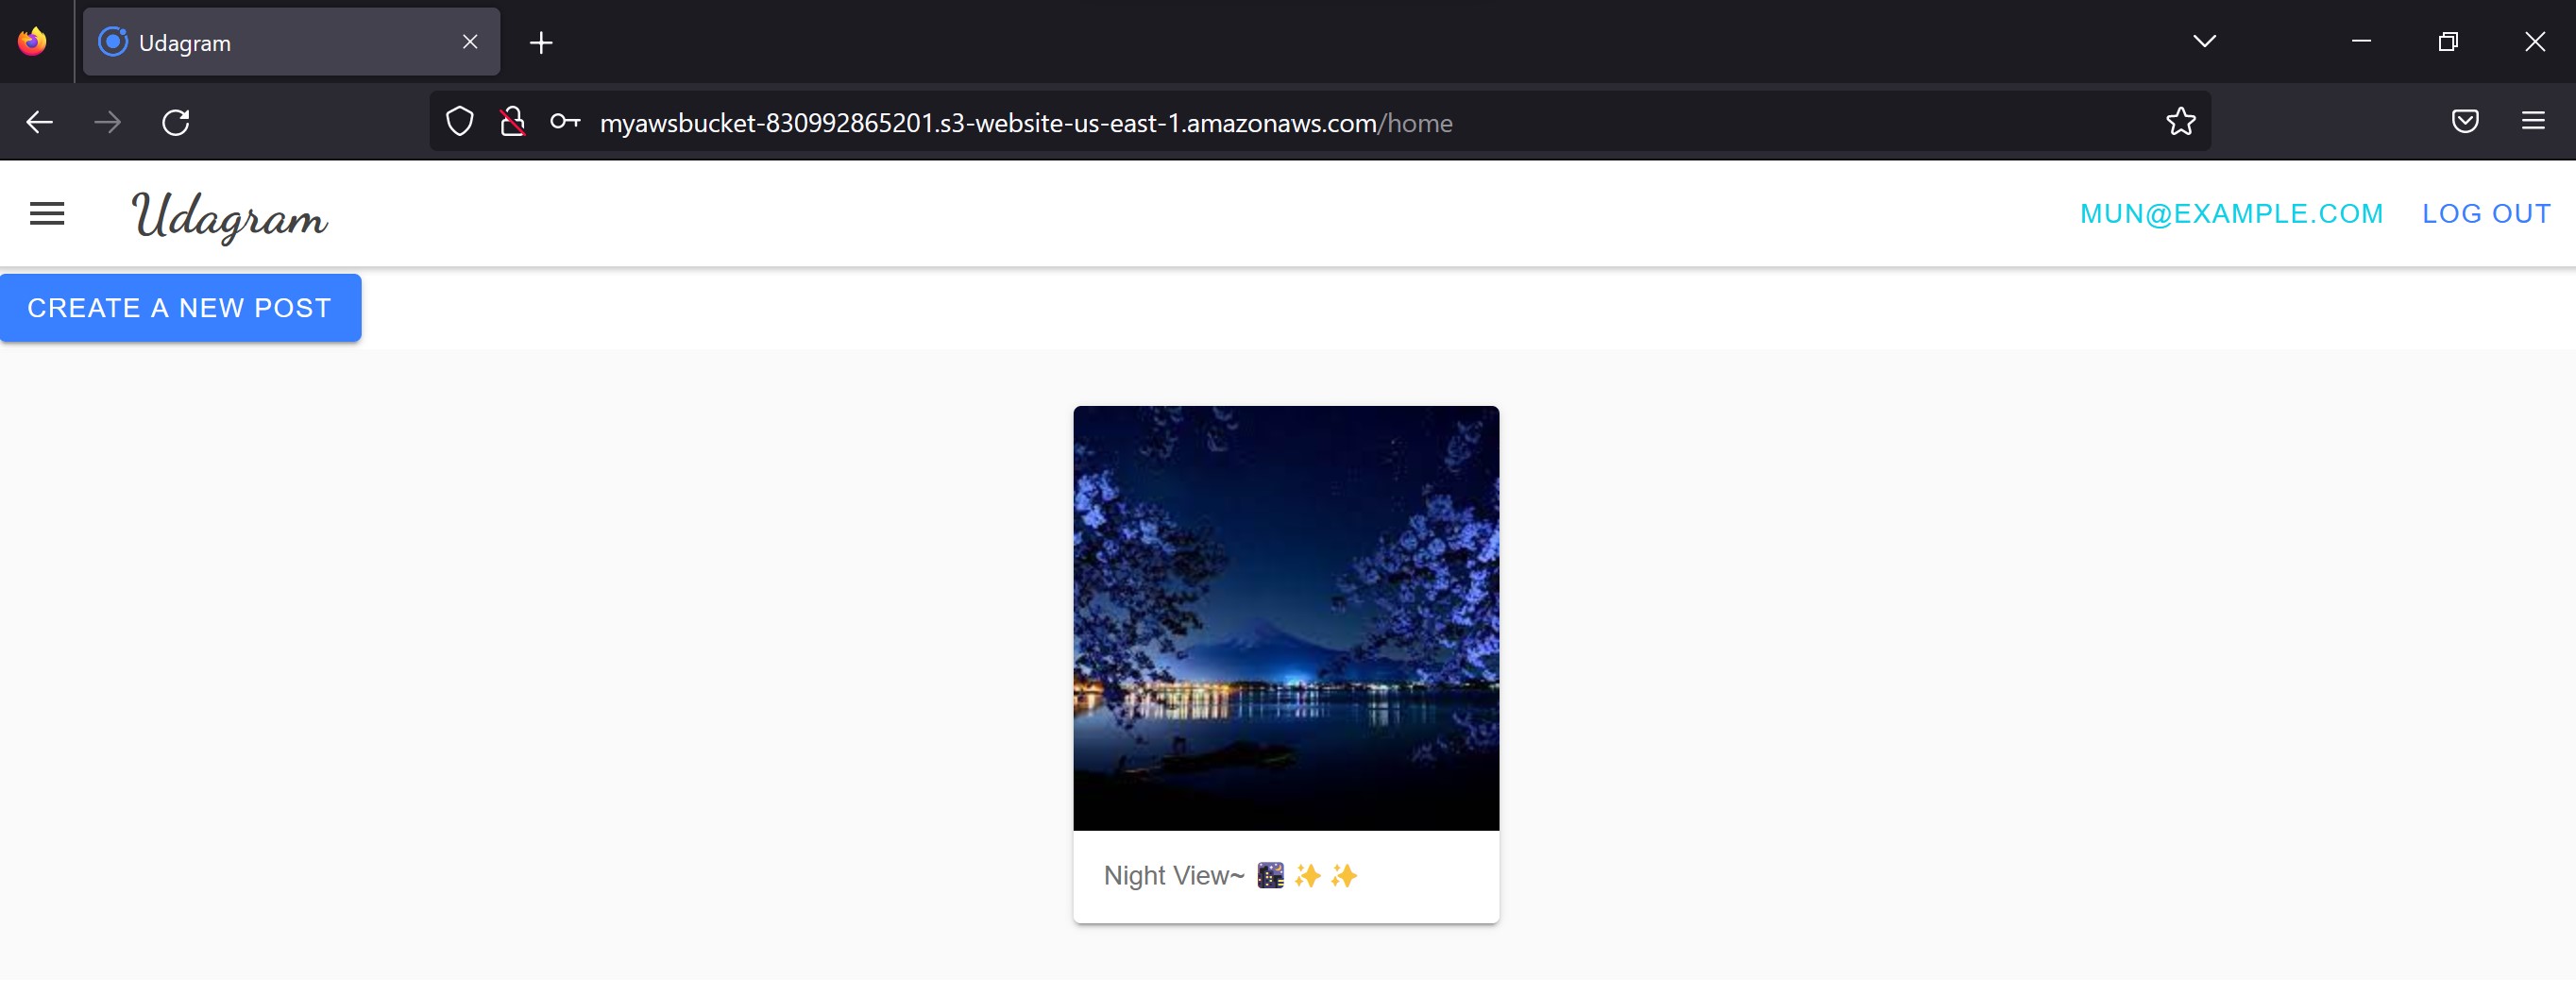Click the padlock site security icon

point(512,121)
